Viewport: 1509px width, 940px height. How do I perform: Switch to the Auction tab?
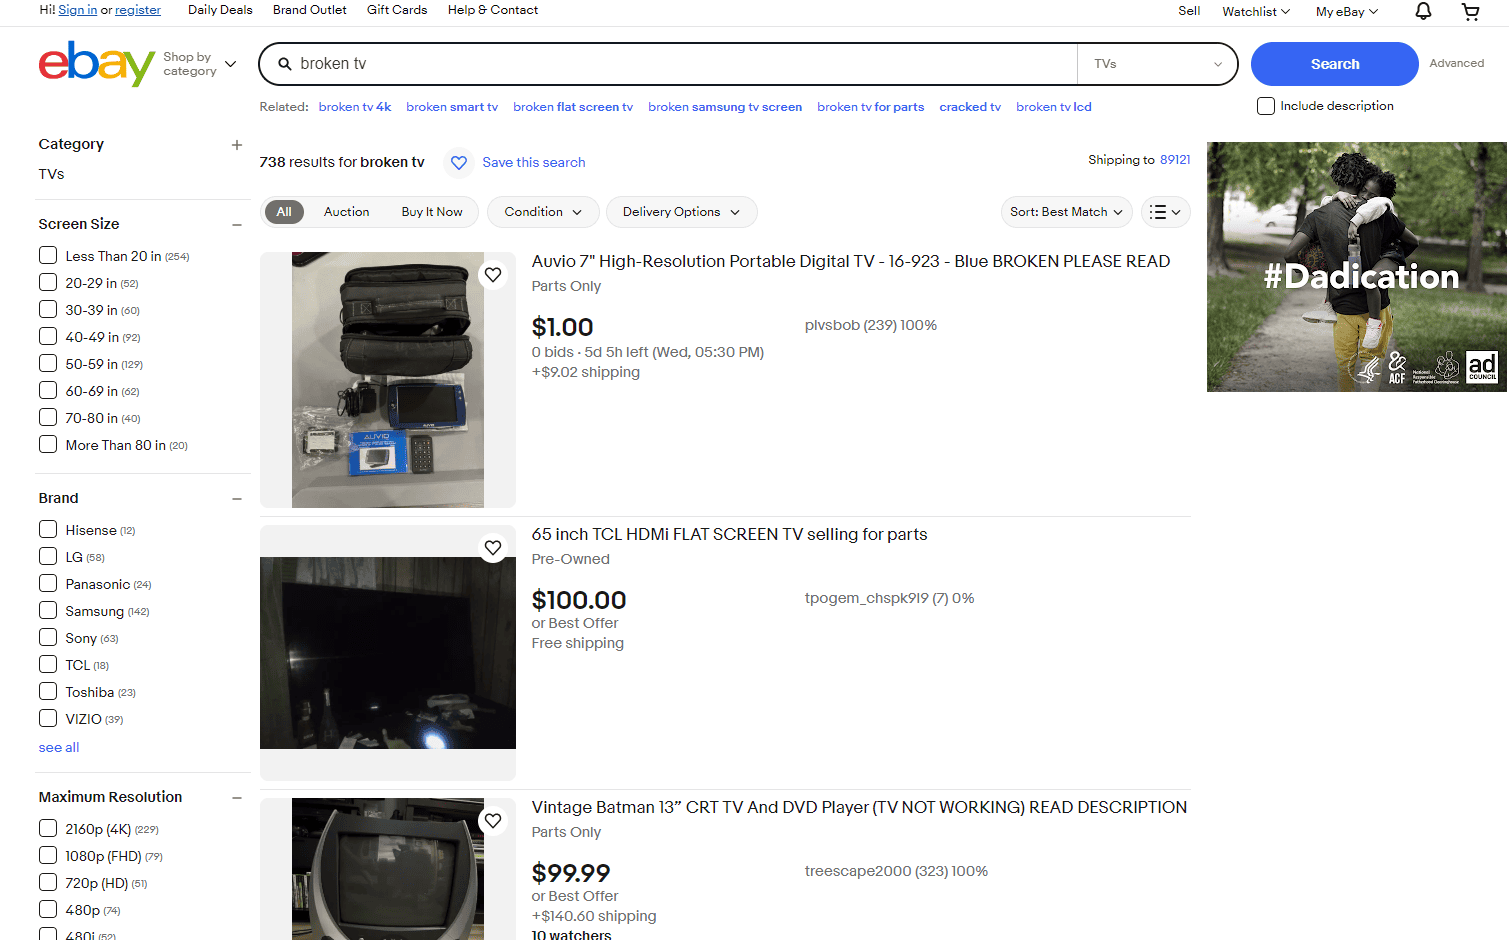click(346, 212)
